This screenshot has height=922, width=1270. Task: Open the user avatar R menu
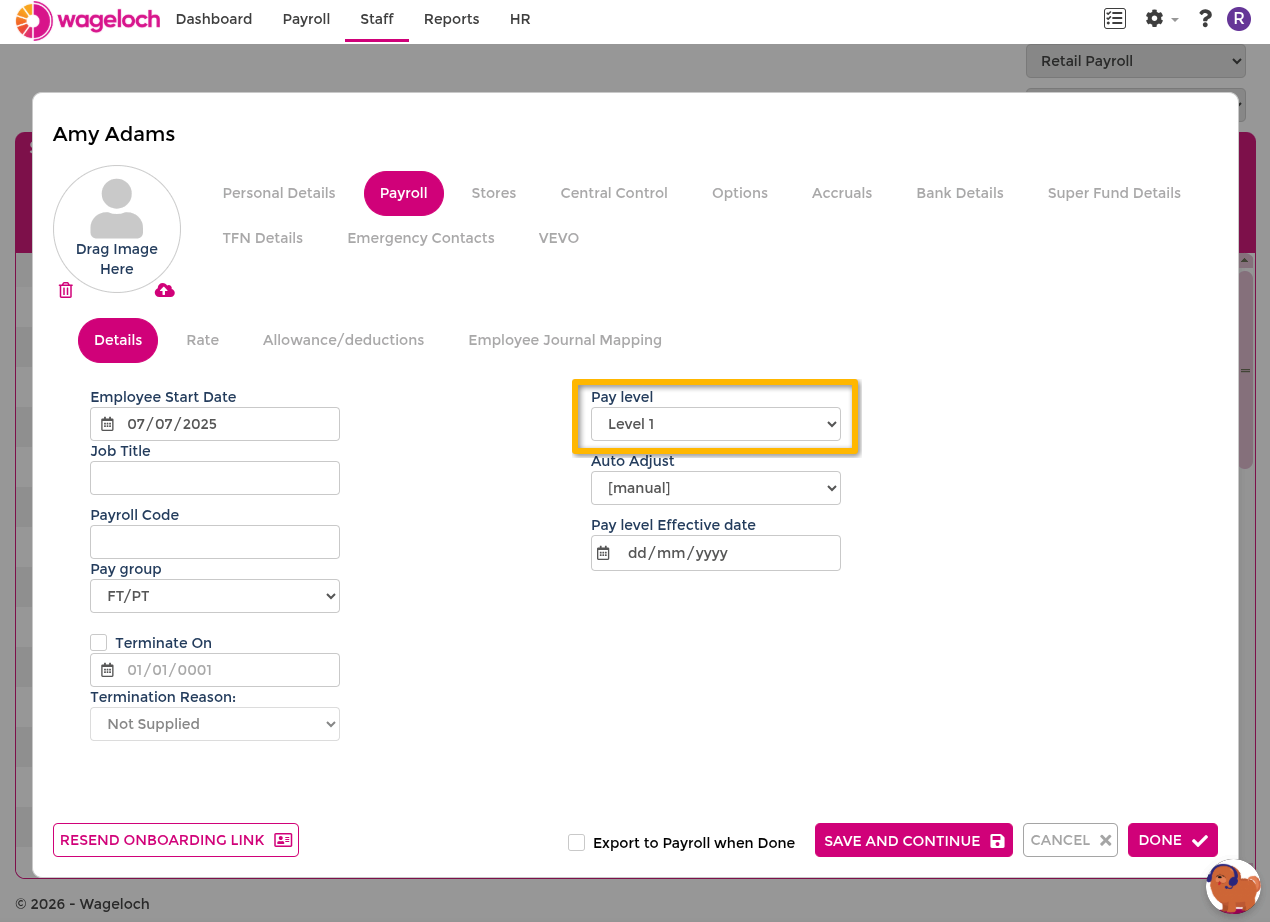pos(1239,18)
